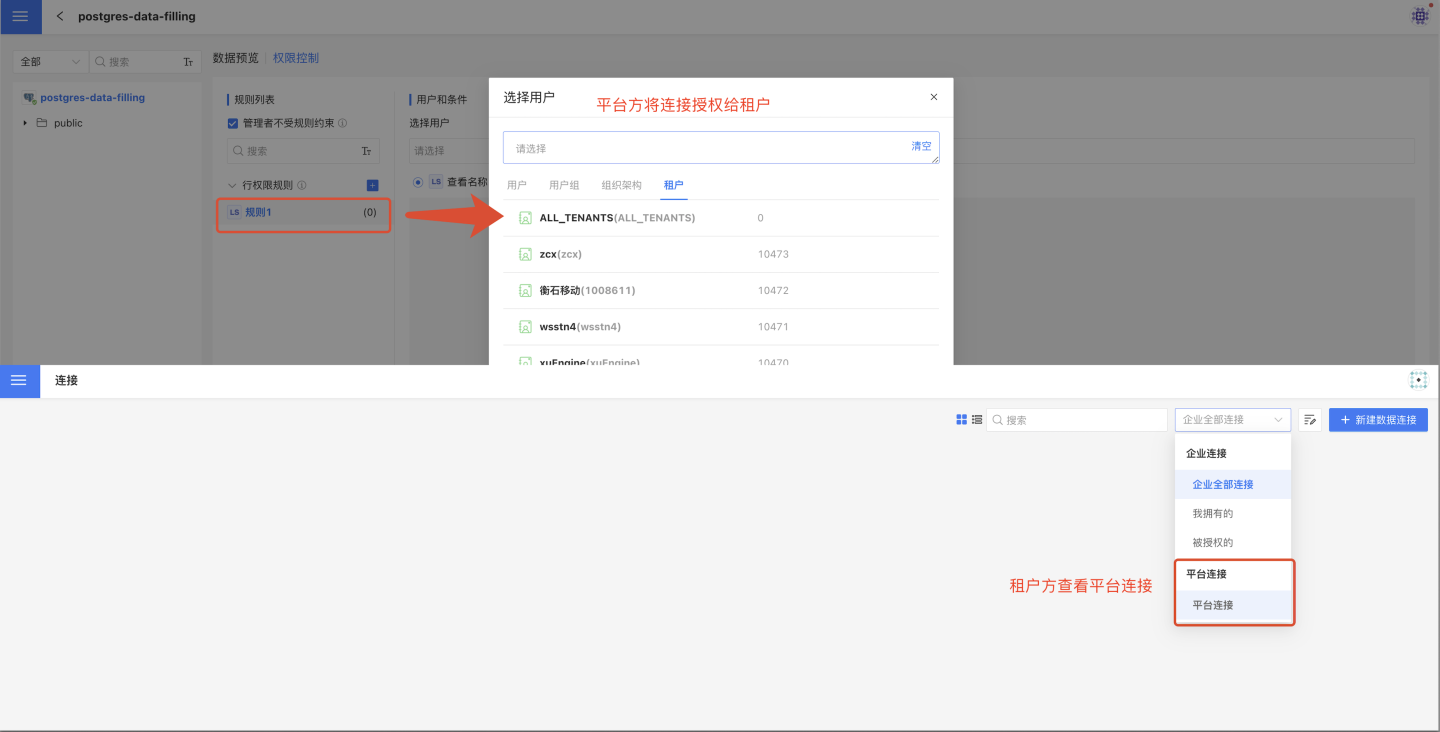Switch to the 用户组 tab
The height and width of the screenshot is (732, 1440).
564,185
